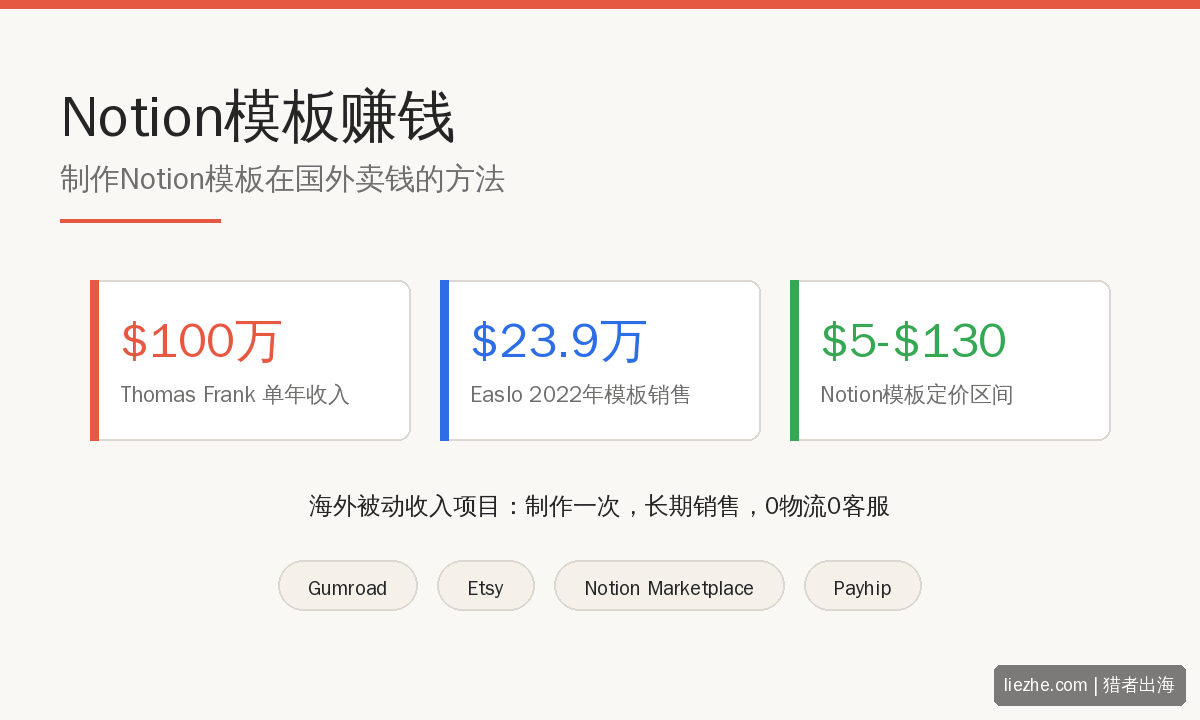
Task: Click the 海外被动收入项目 description line
Action: pyautogui.click(x=599, y=506)
